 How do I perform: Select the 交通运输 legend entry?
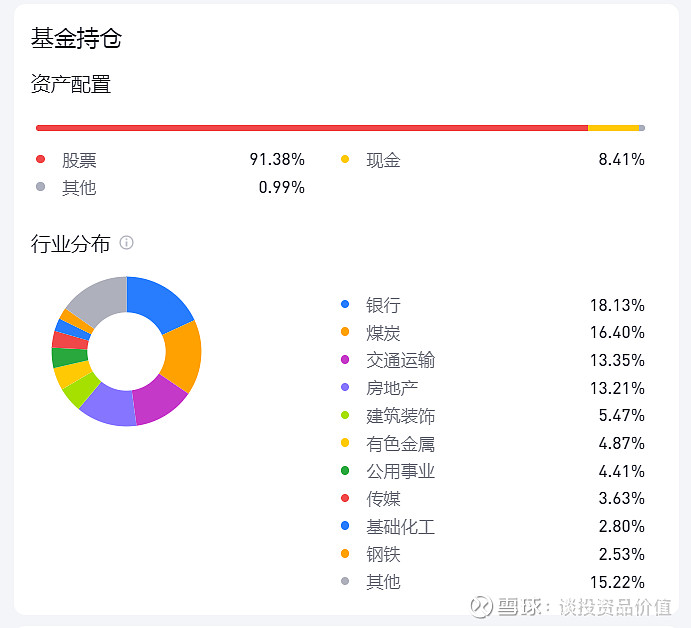point(400,360)
